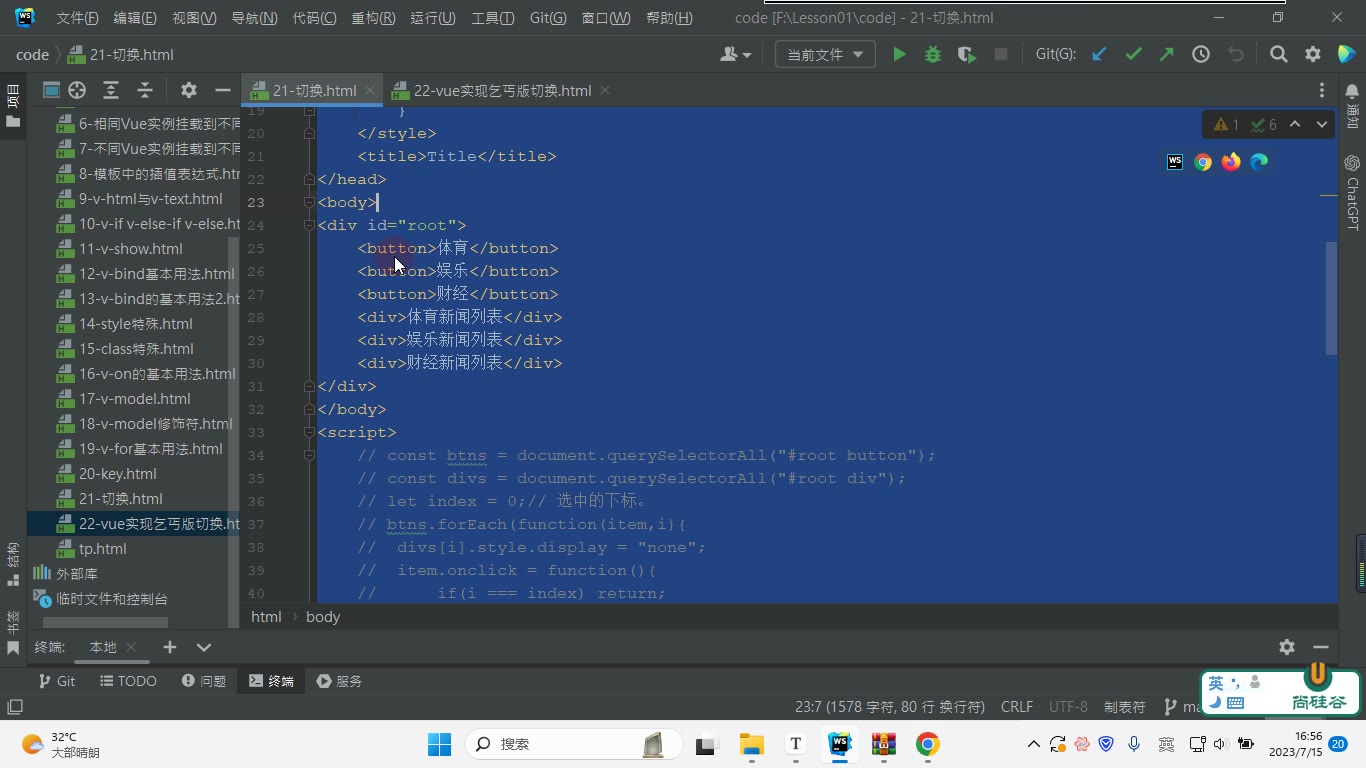Open the Git tool window button
The image size is (1366, 768).
pos(57,681)
